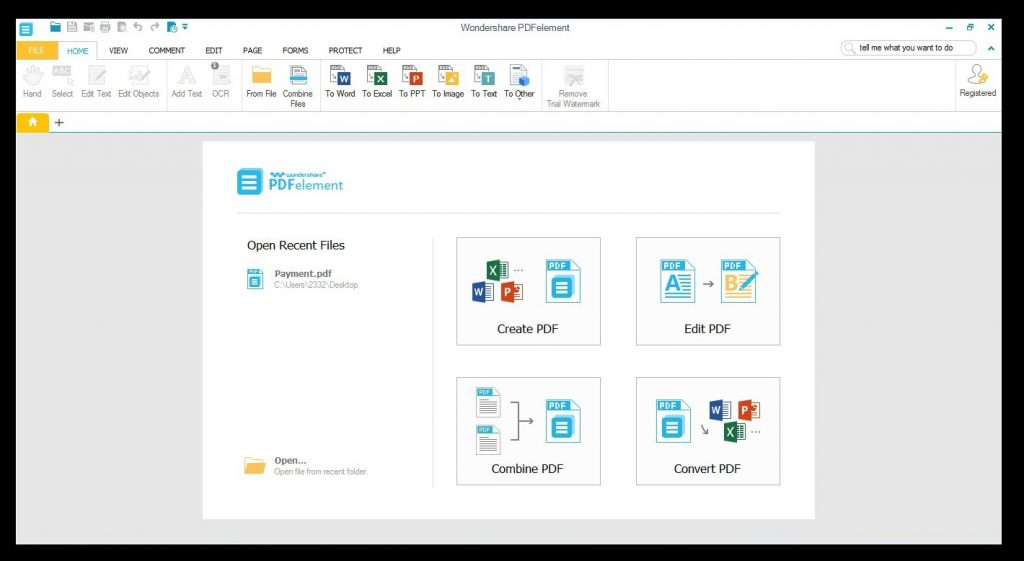Create PDF using From File
The image size is (1024, 561).
click(261, 82)
